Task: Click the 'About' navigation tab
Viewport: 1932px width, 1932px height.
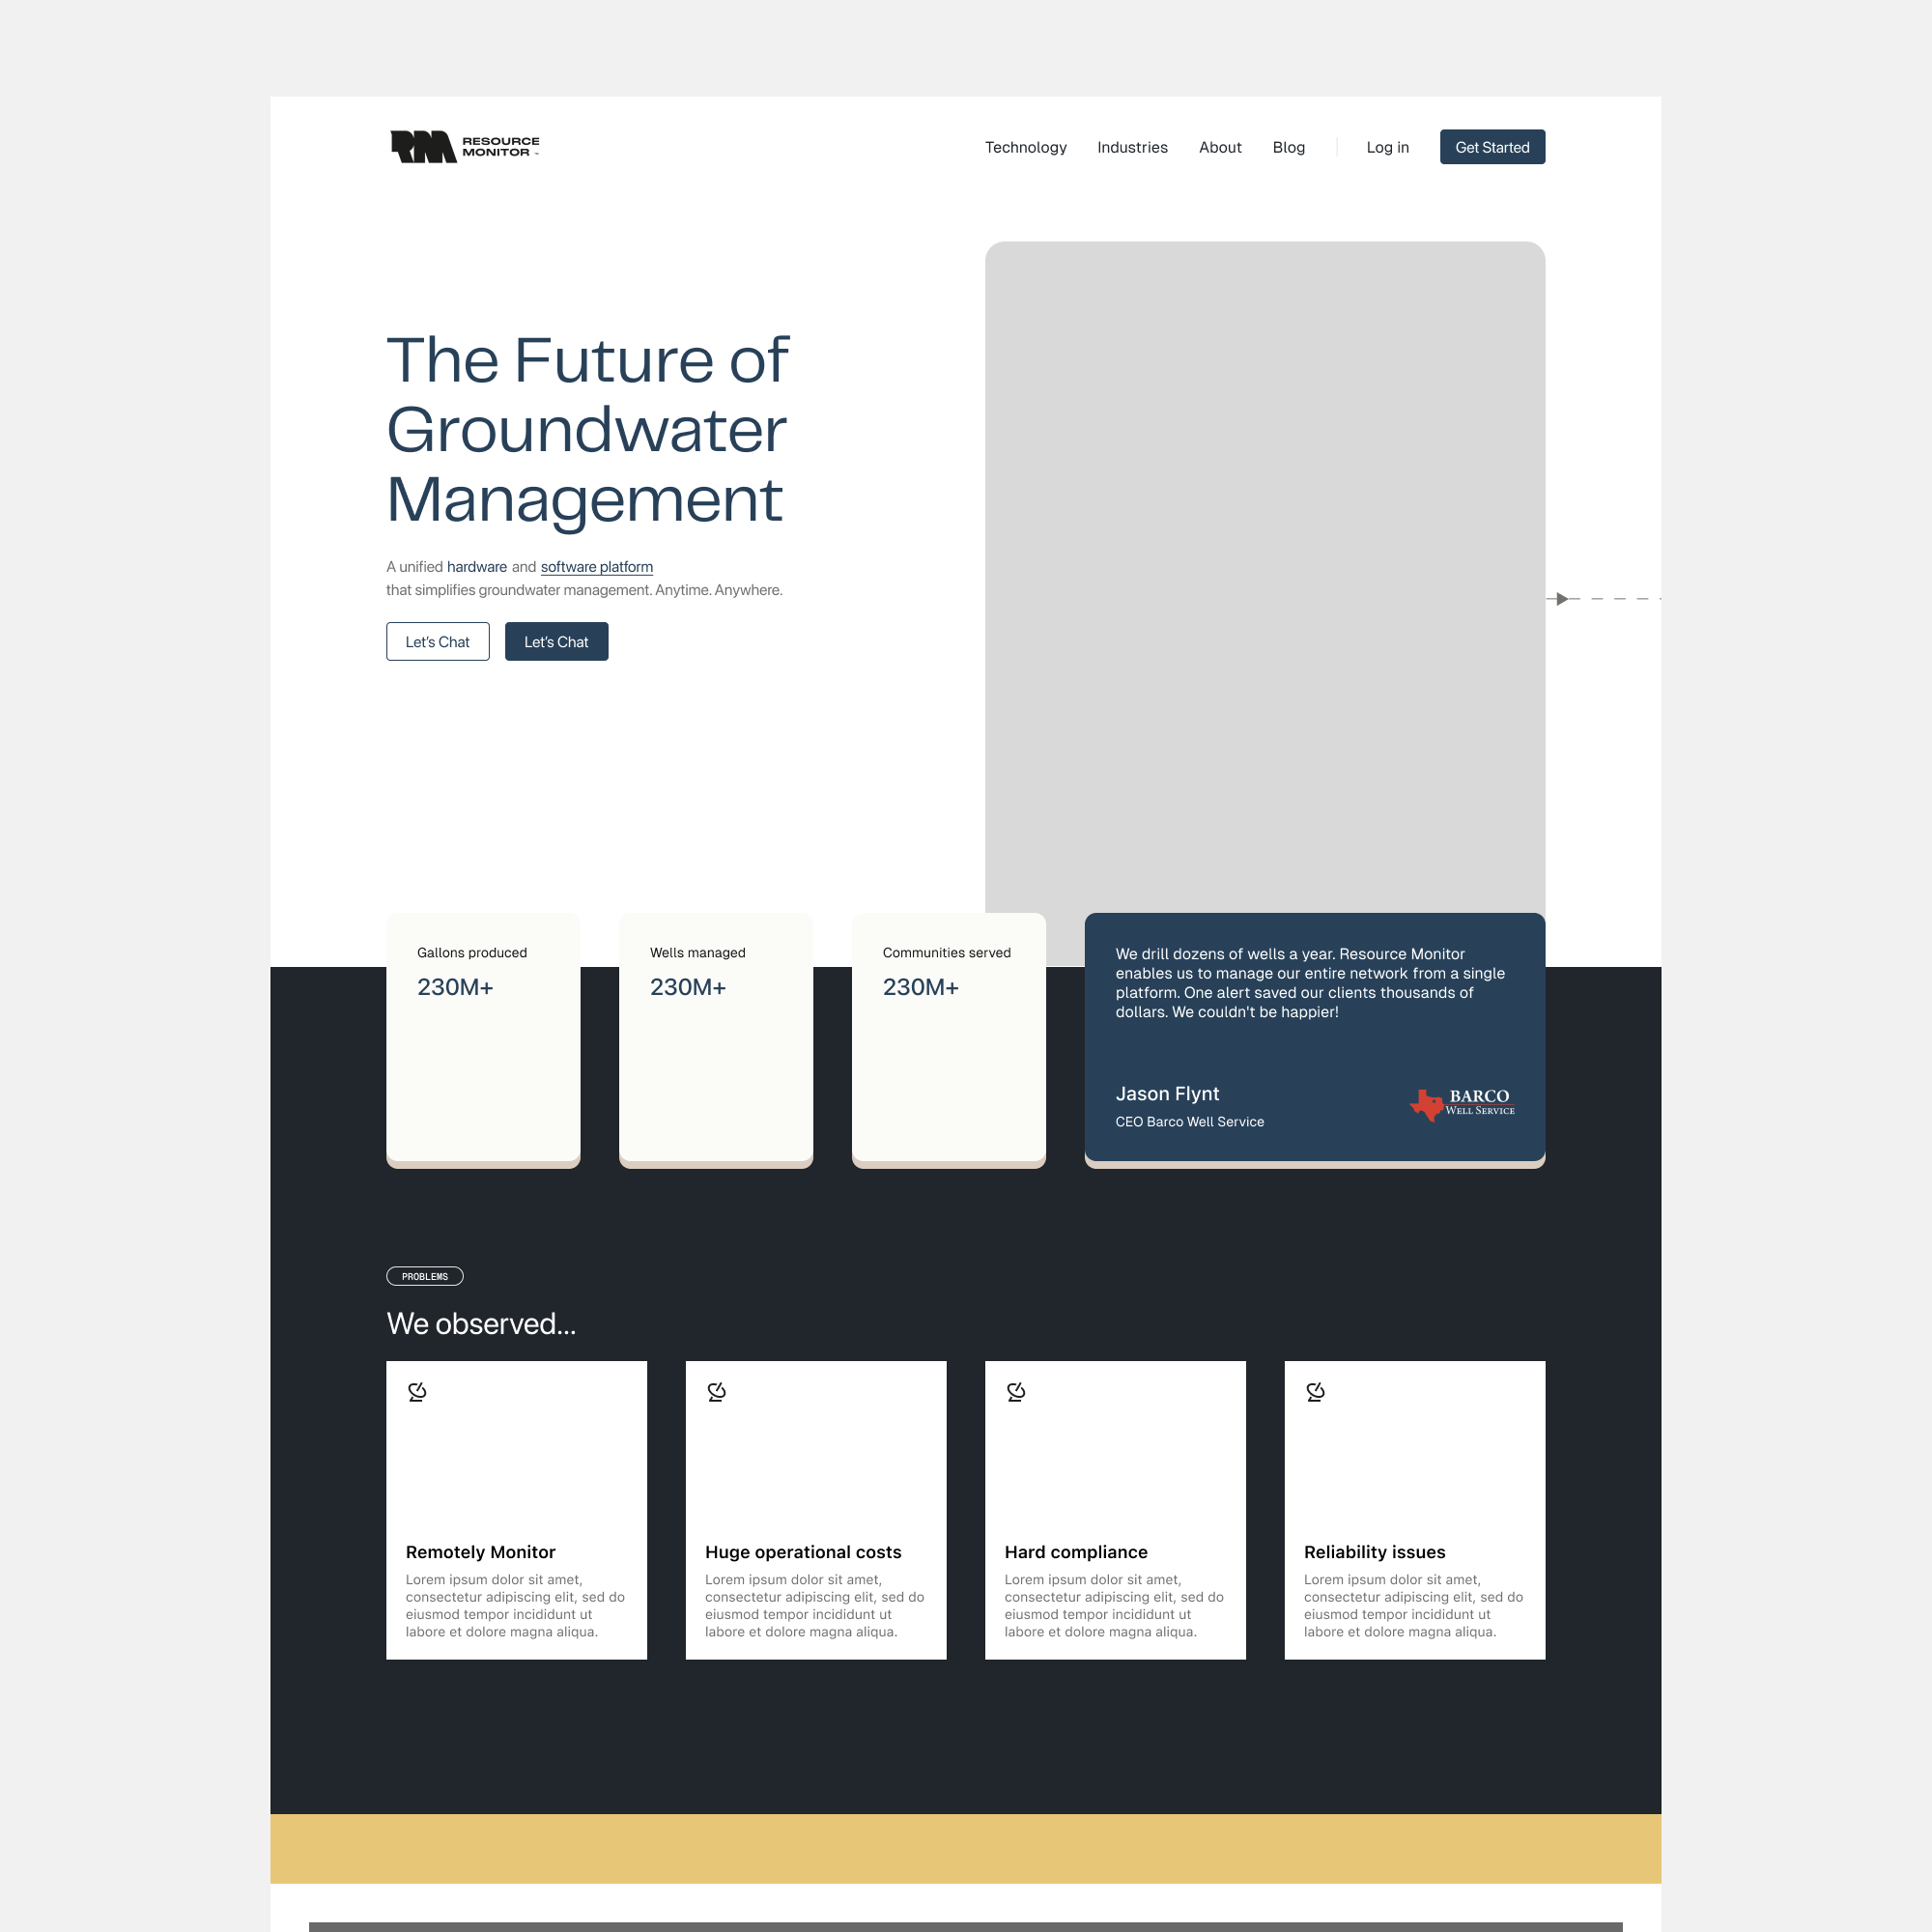Action: 1221,147
